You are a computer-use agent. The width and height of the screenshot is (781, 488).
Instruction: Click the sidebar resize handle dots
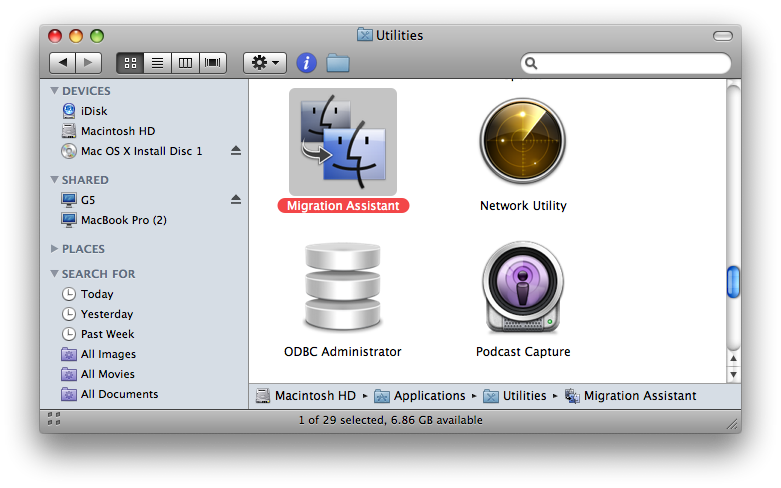(54, 418)
